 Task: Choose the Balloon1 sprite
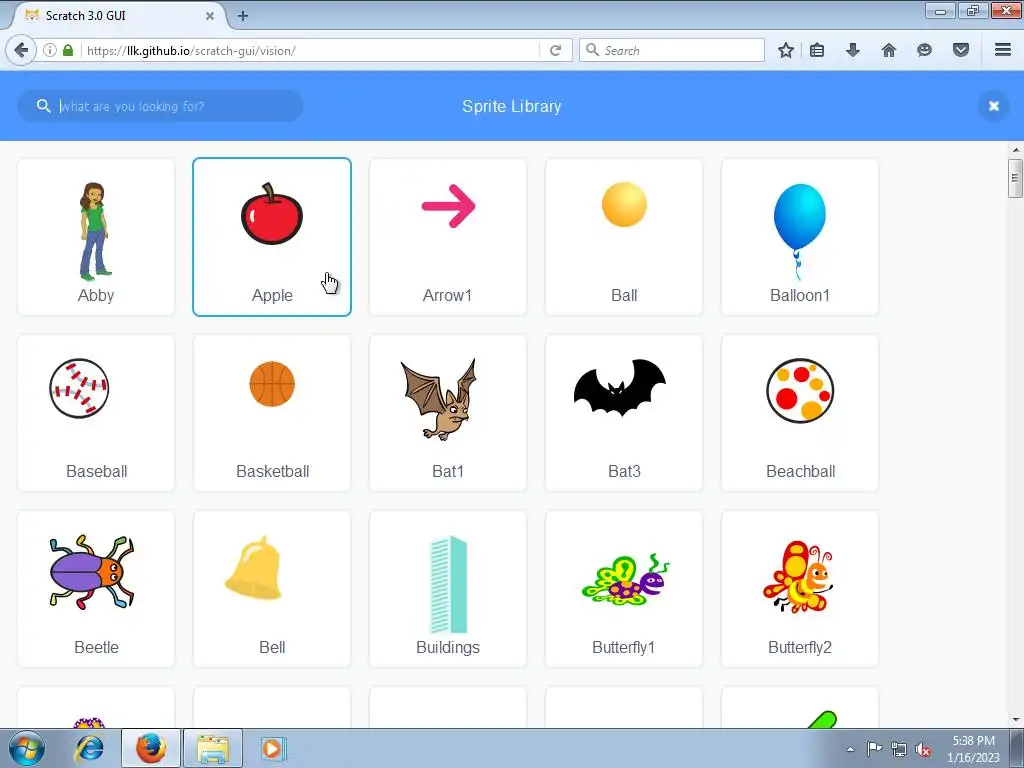click(800, 237)
